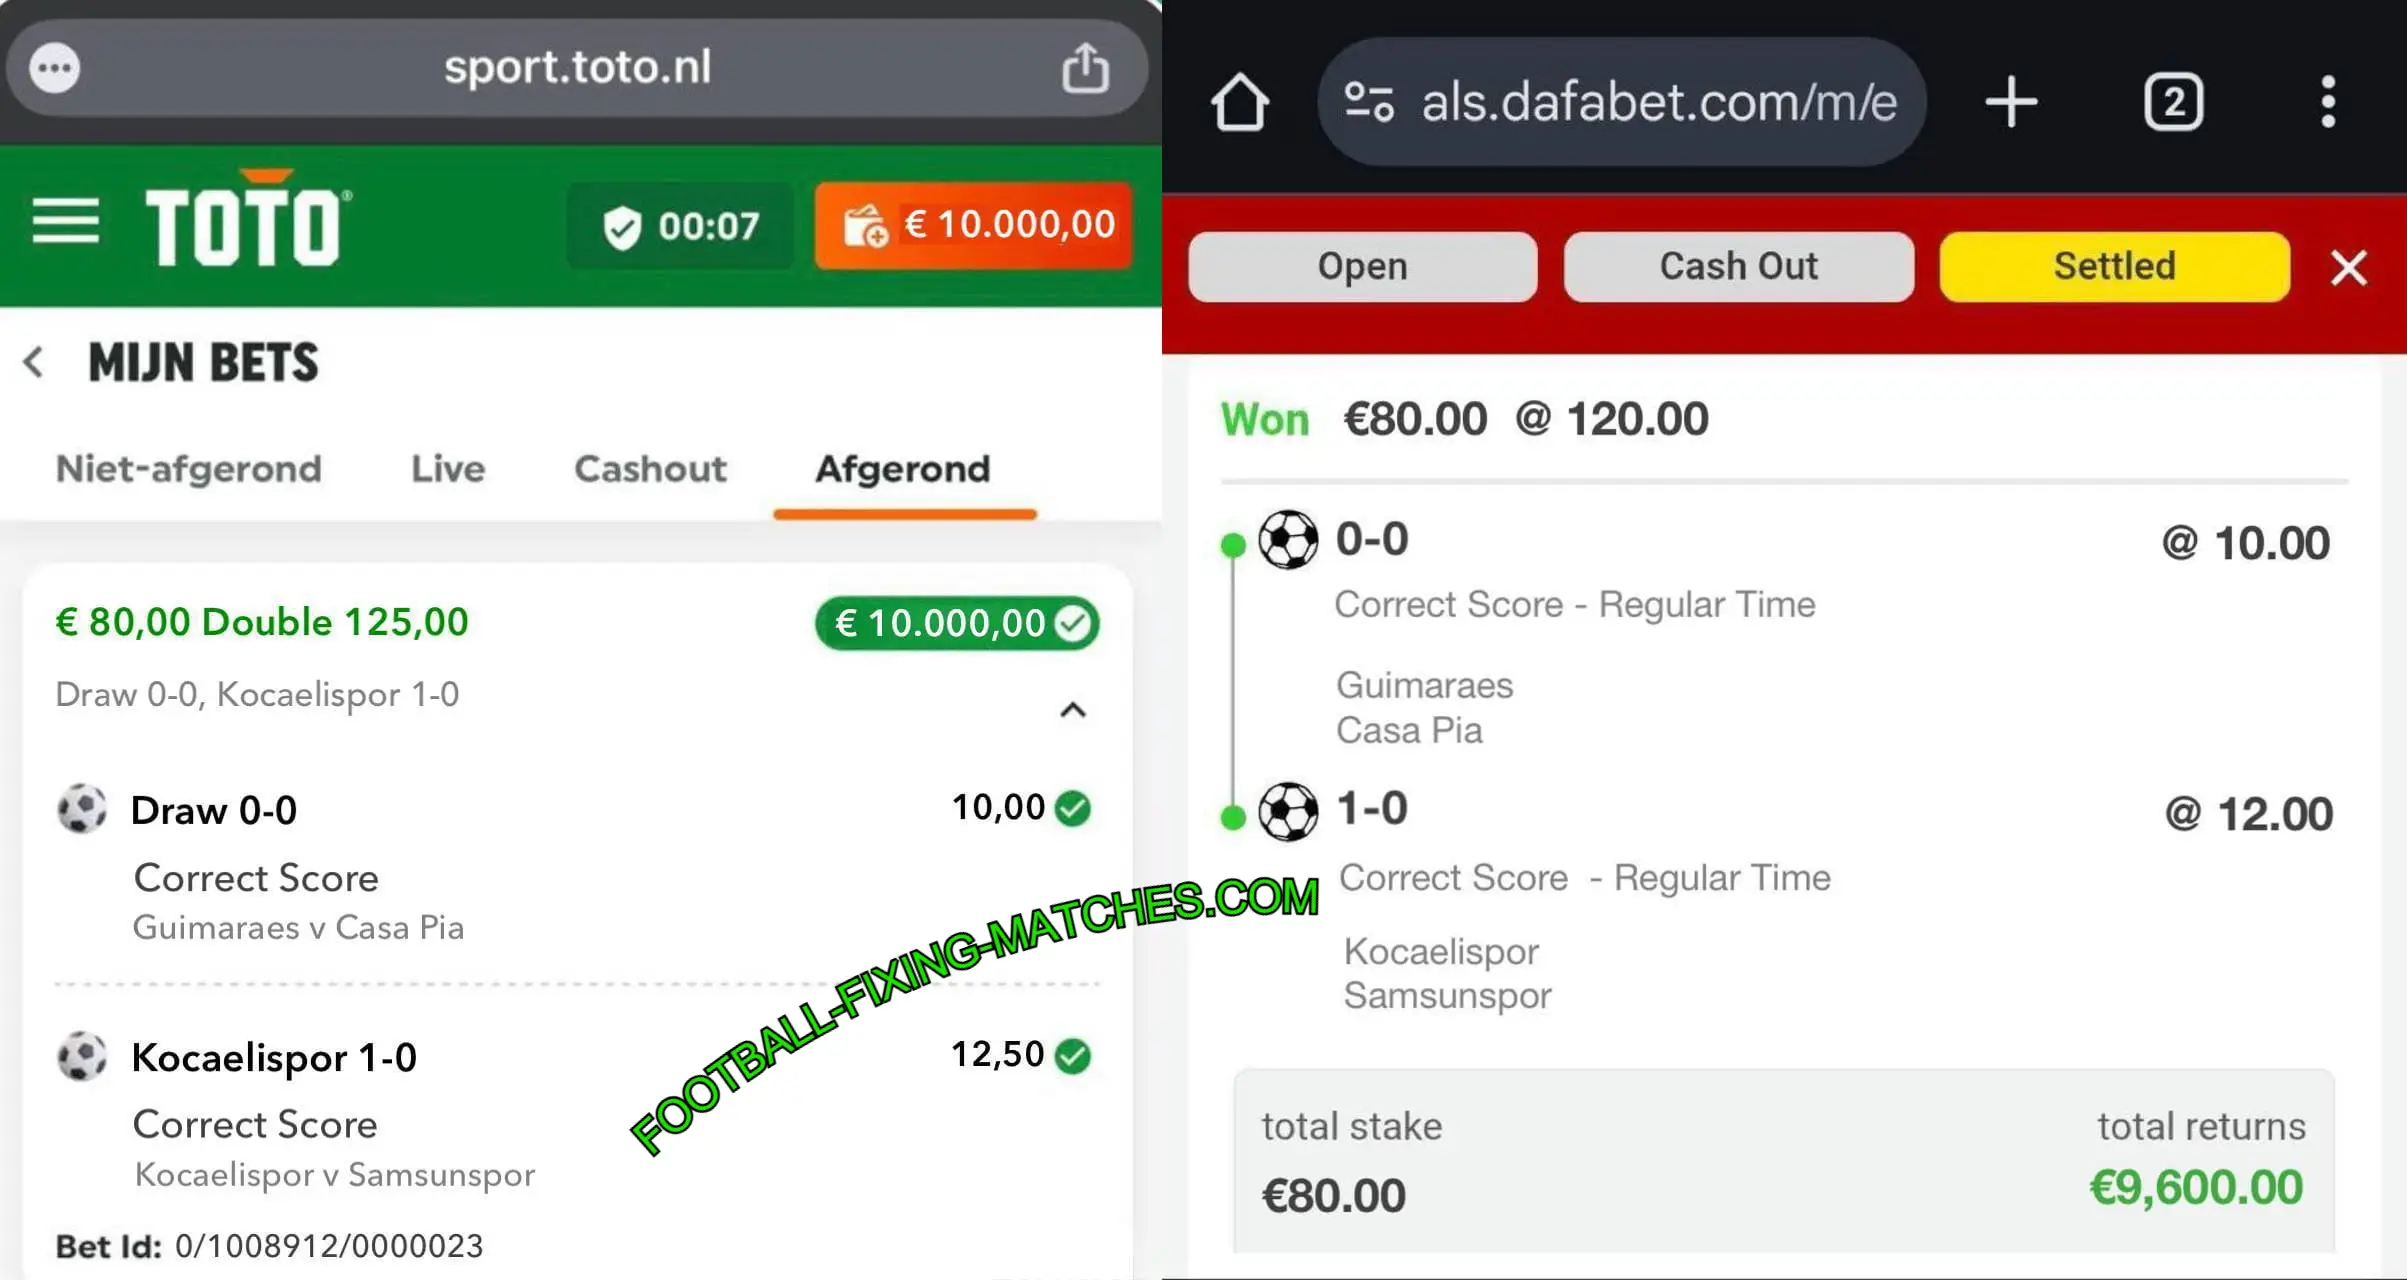This screenshot has width=2407, height=1280.
Task: Tap the share icon in address bar
Action: pos(1085,68)
